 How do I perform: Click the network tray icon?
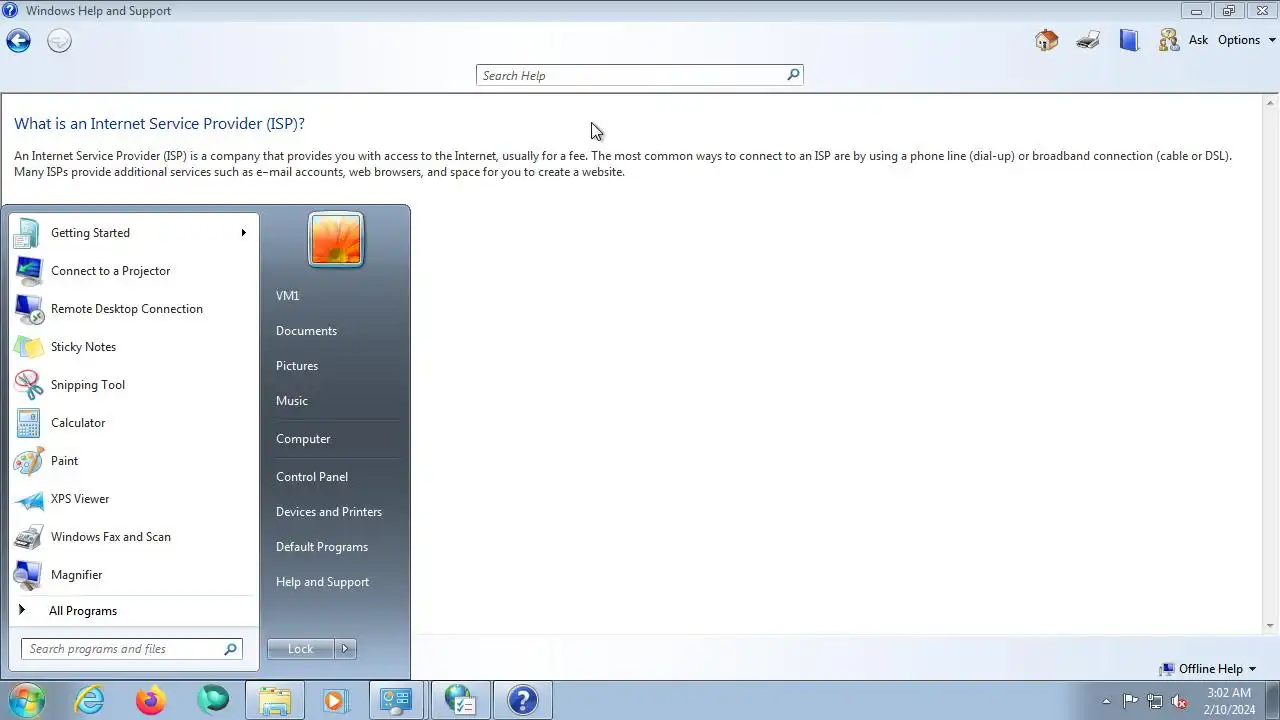pyautogui.click(x=1155, y=701)
